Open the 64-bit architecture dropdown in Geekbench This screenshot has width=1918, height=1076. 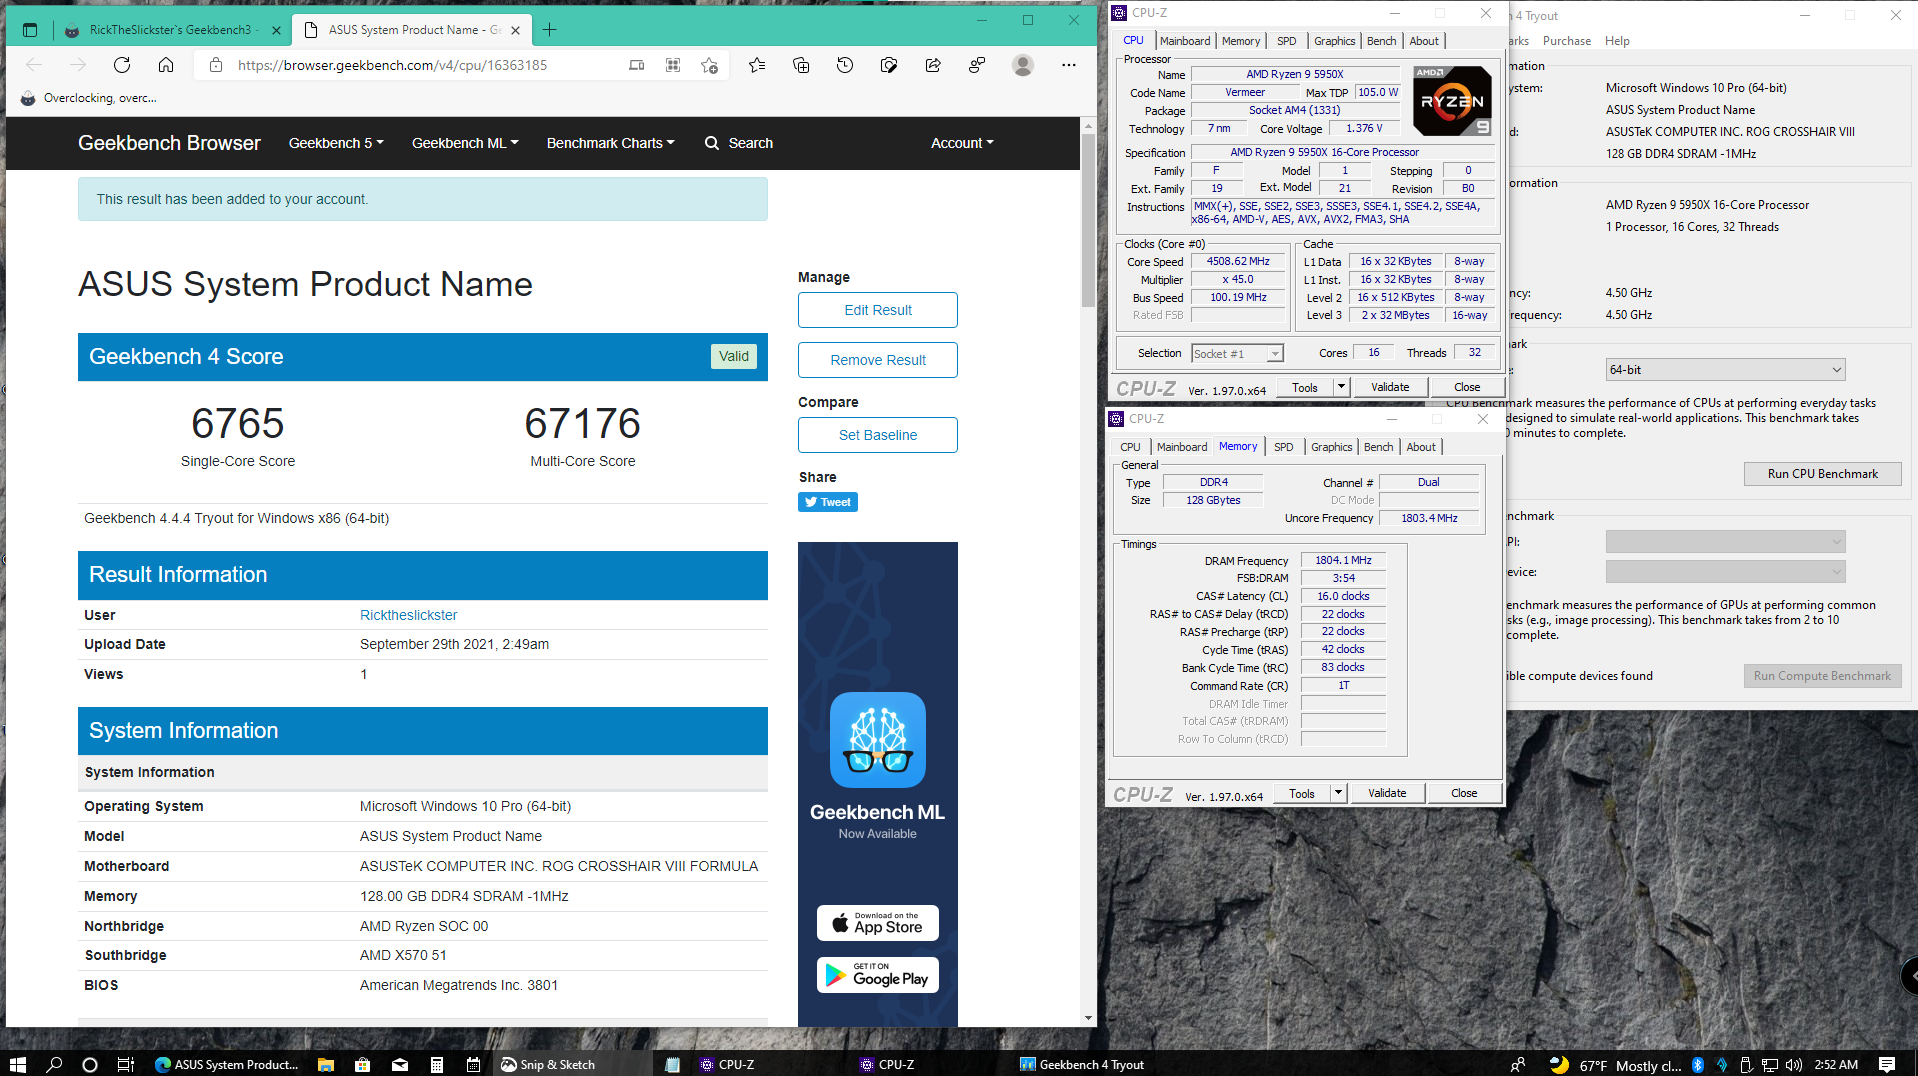(1725, 370)
